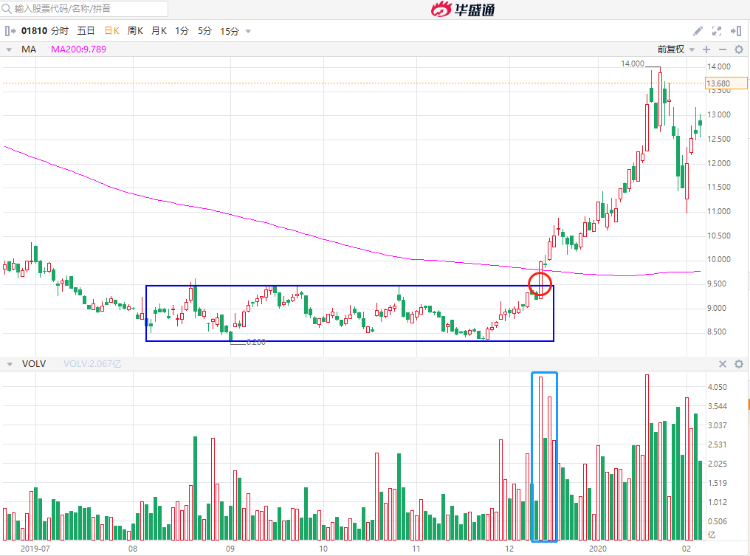Open volume panel settings gear

tap(739, 364)
